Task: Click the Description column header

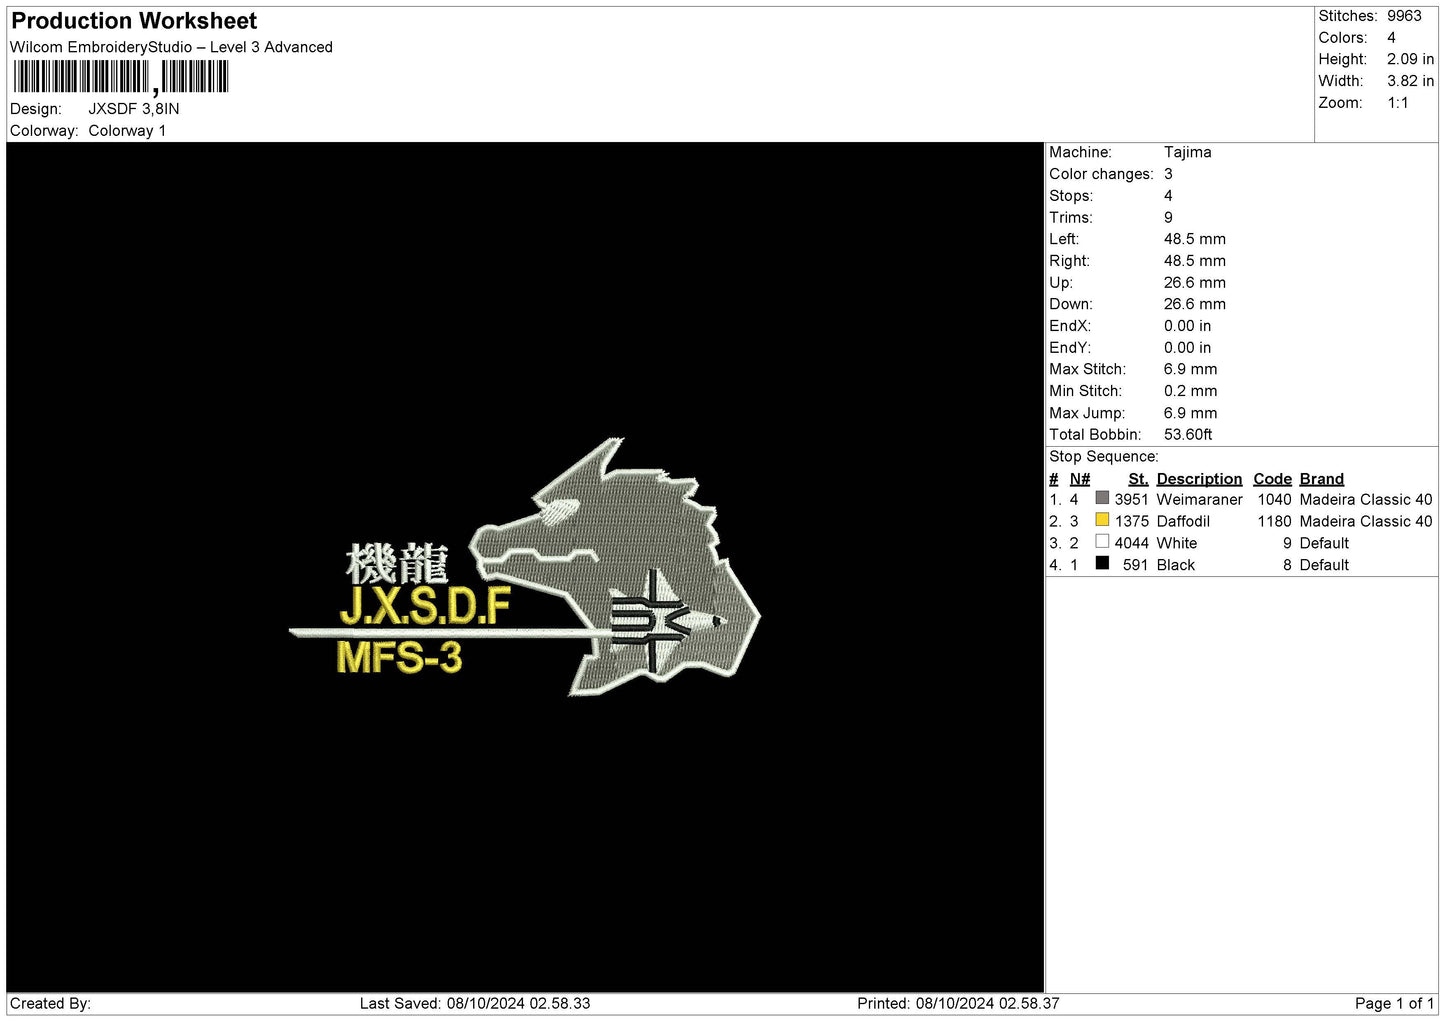Action: tap(1199, 479)
